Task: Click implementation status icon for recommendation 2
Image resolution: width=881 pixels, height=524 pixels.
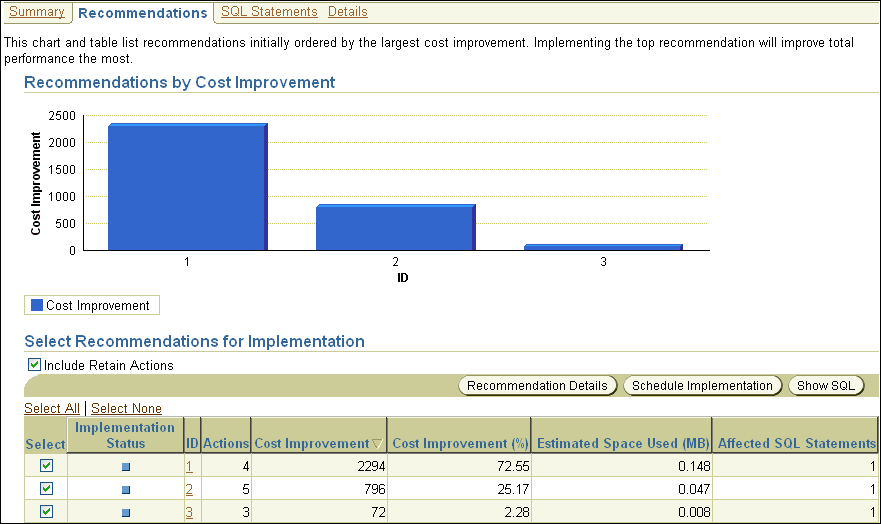Action: (x=126, y=490)
